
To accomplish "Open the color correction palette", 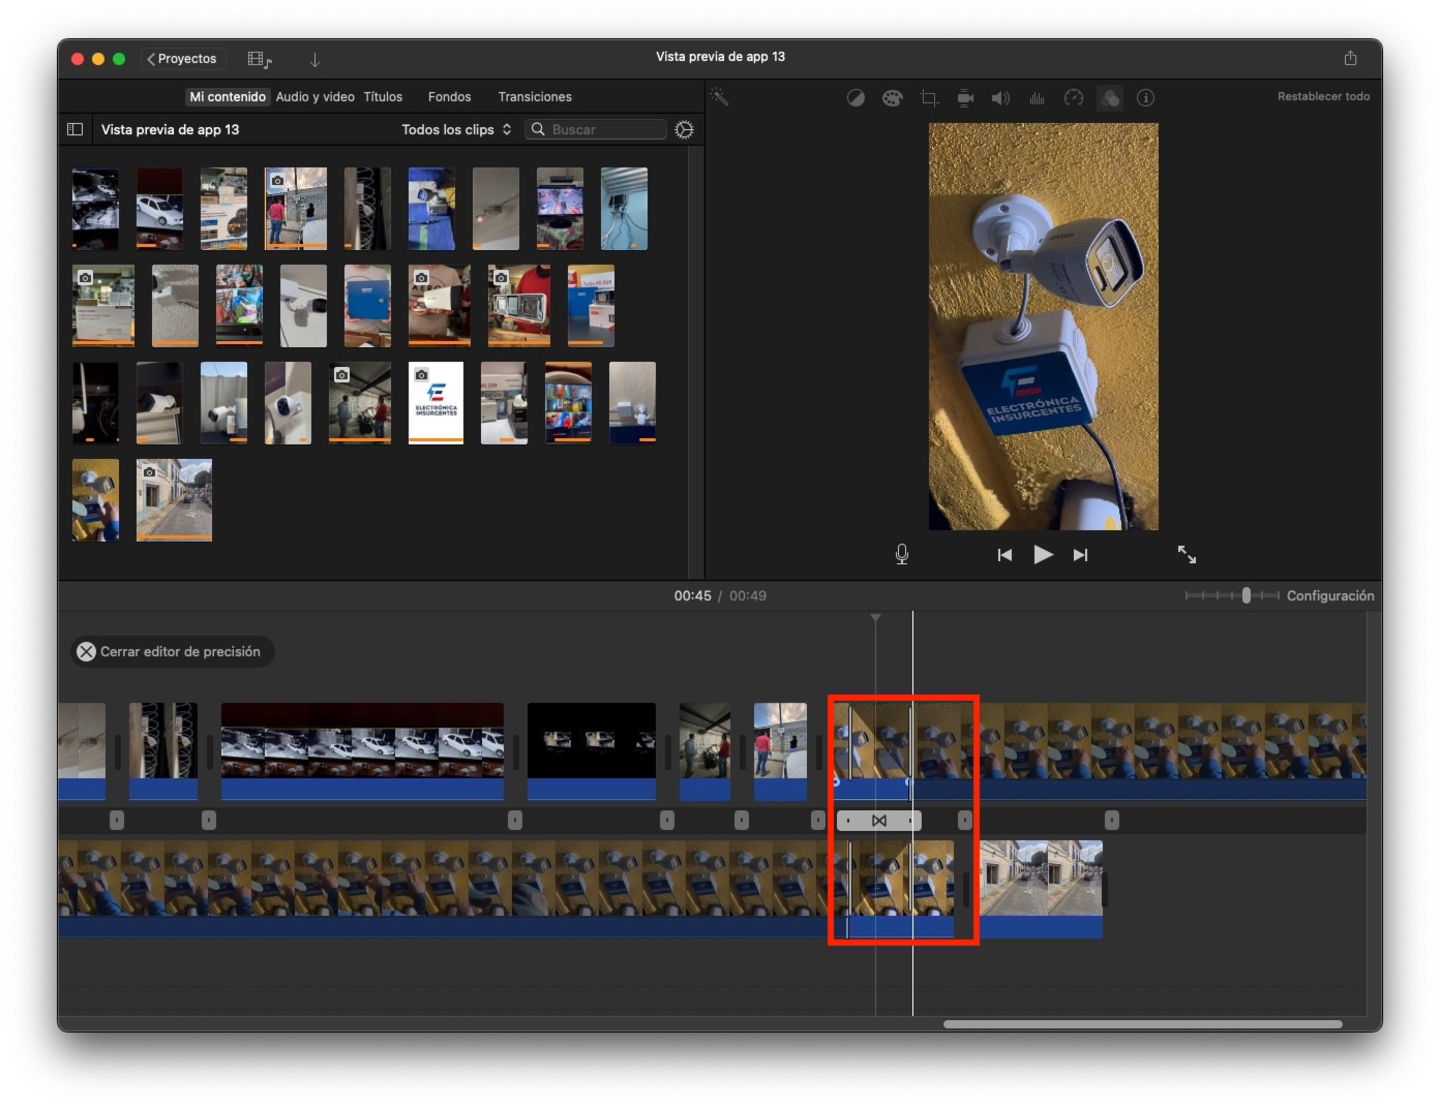I will (x=892, y=97).
